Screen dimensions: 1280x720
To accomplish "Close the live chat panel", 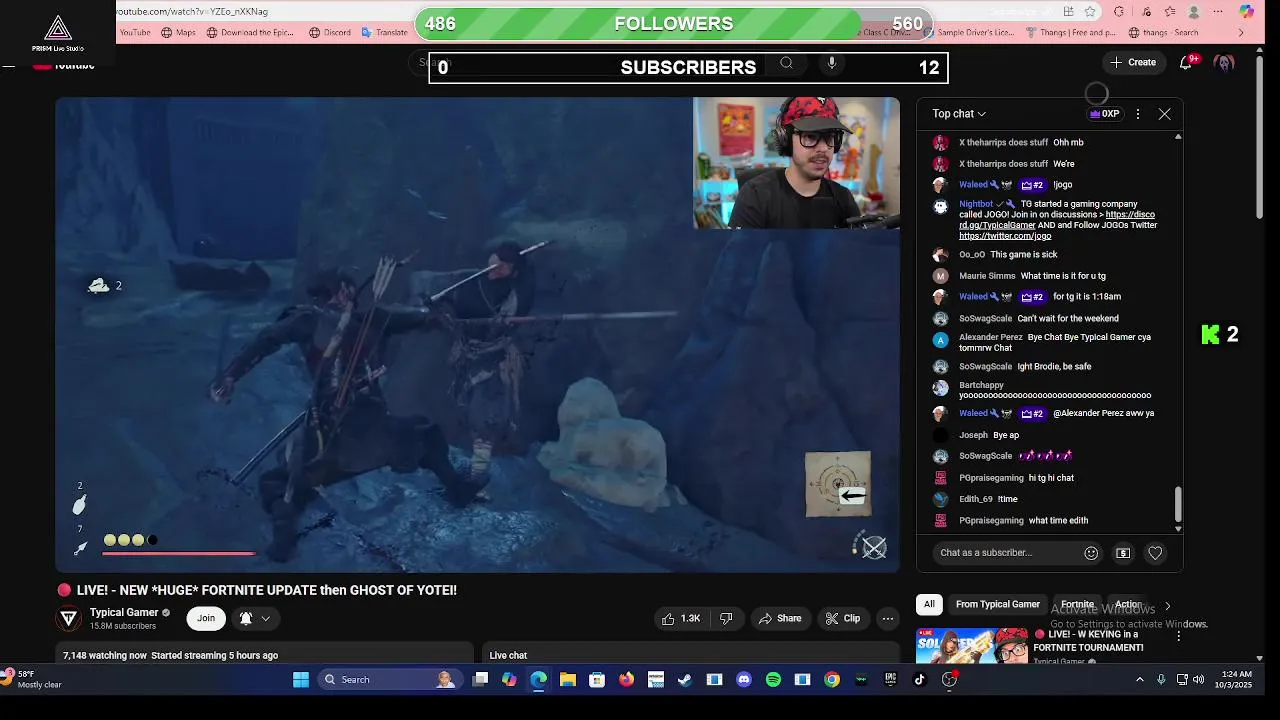I will [x=1164, y=114].
